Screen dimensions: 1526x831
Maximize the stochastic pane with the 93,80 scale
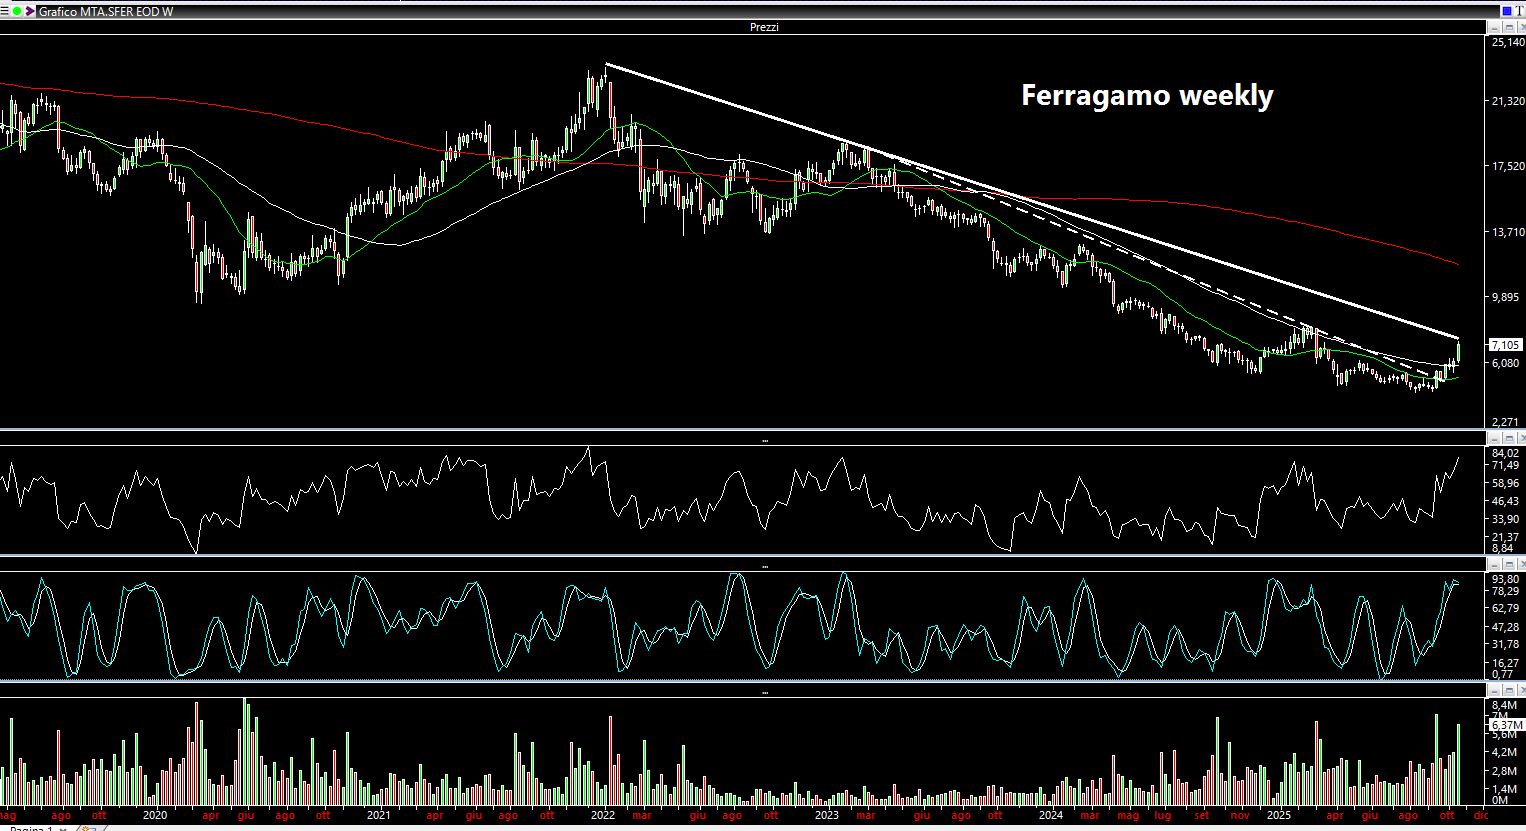tap(1509, 565)
